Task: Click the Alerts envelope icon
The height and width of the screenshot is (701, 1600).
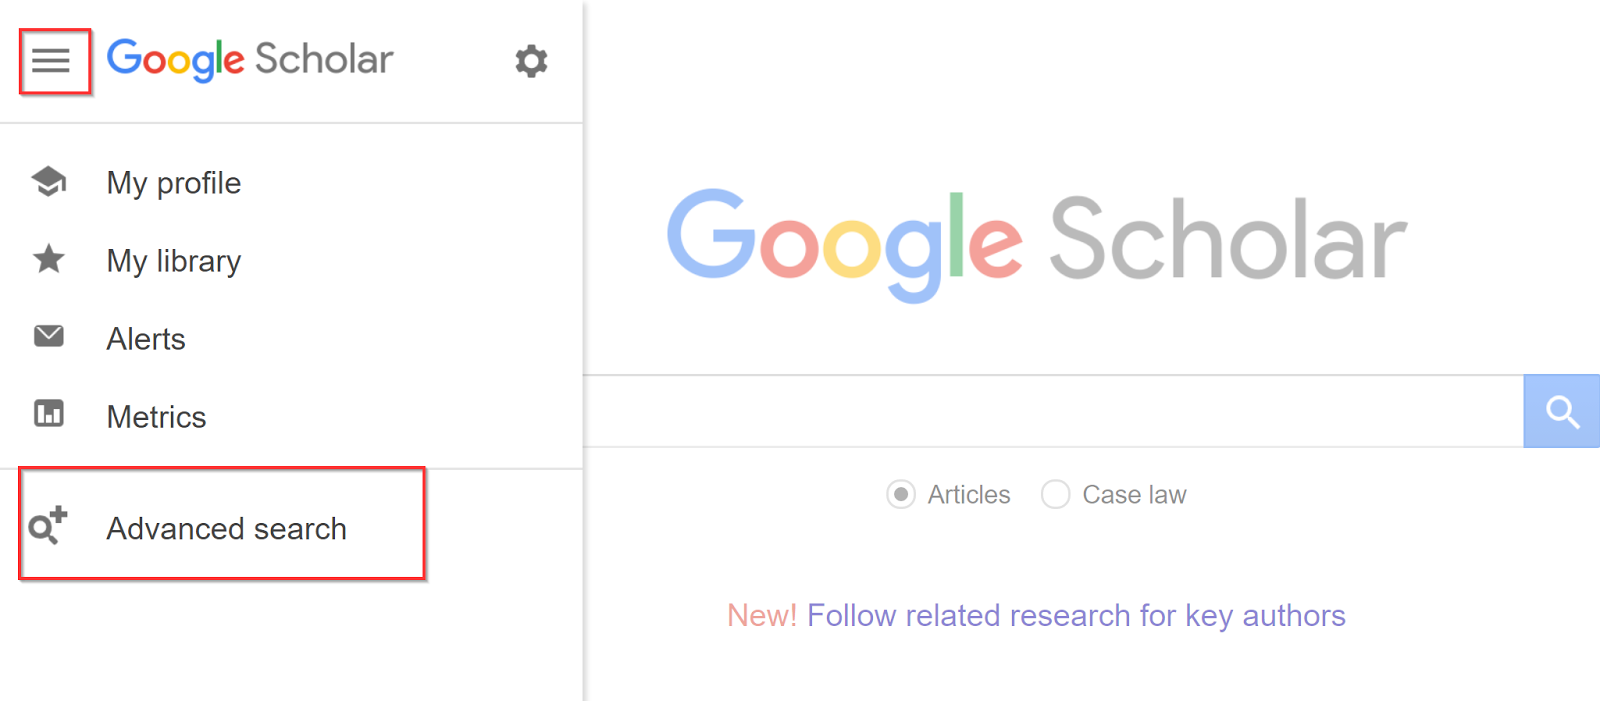Action: click(47, 337)
